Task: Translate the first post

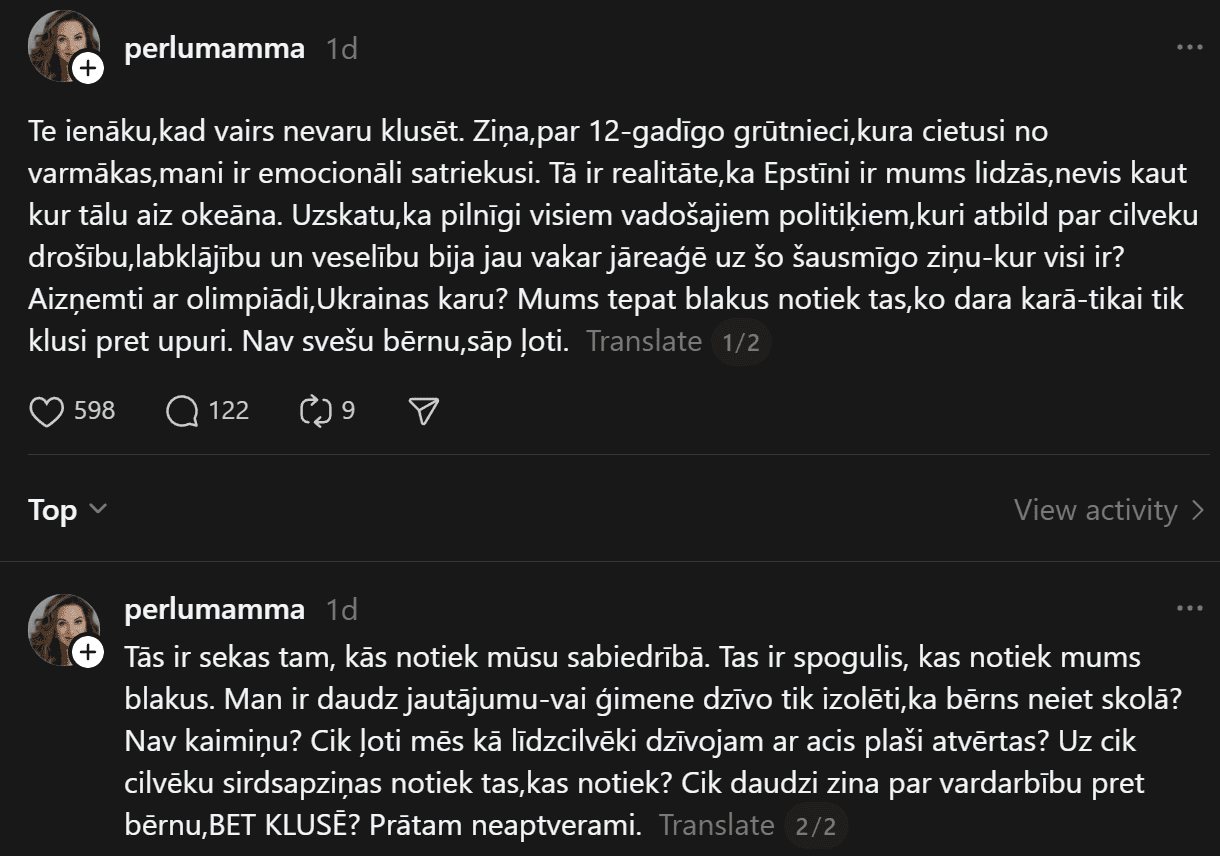Action: pos(644,341)
